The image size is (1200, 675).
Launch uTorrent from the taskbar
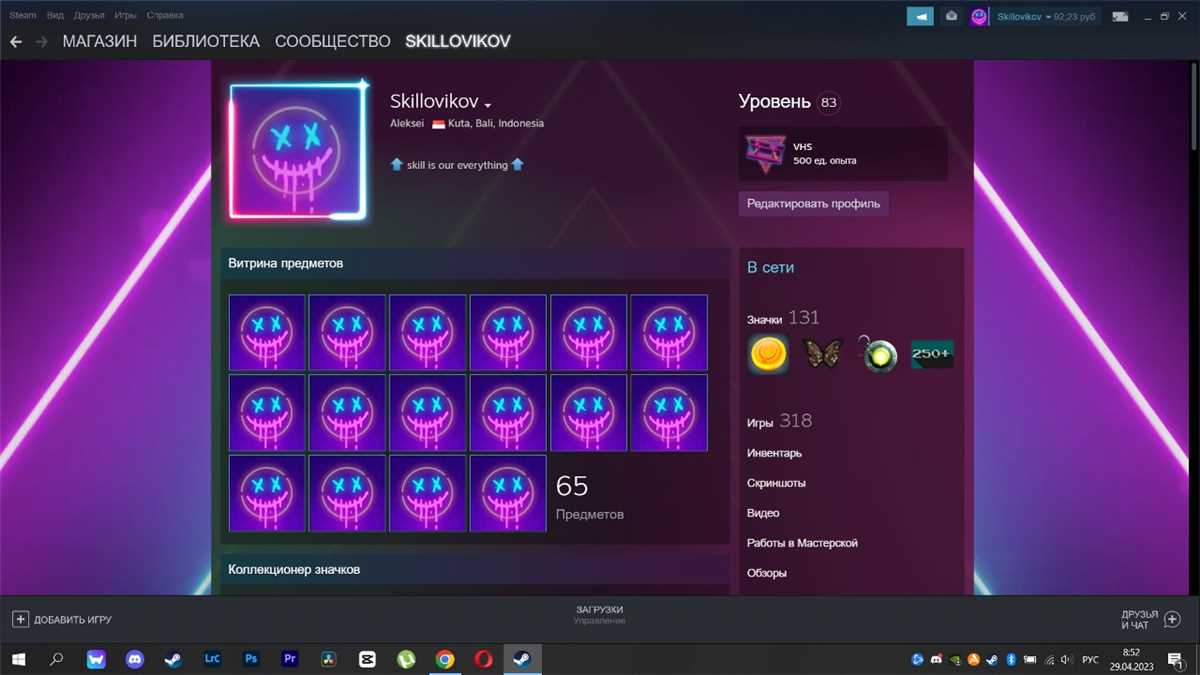[406, 659]
